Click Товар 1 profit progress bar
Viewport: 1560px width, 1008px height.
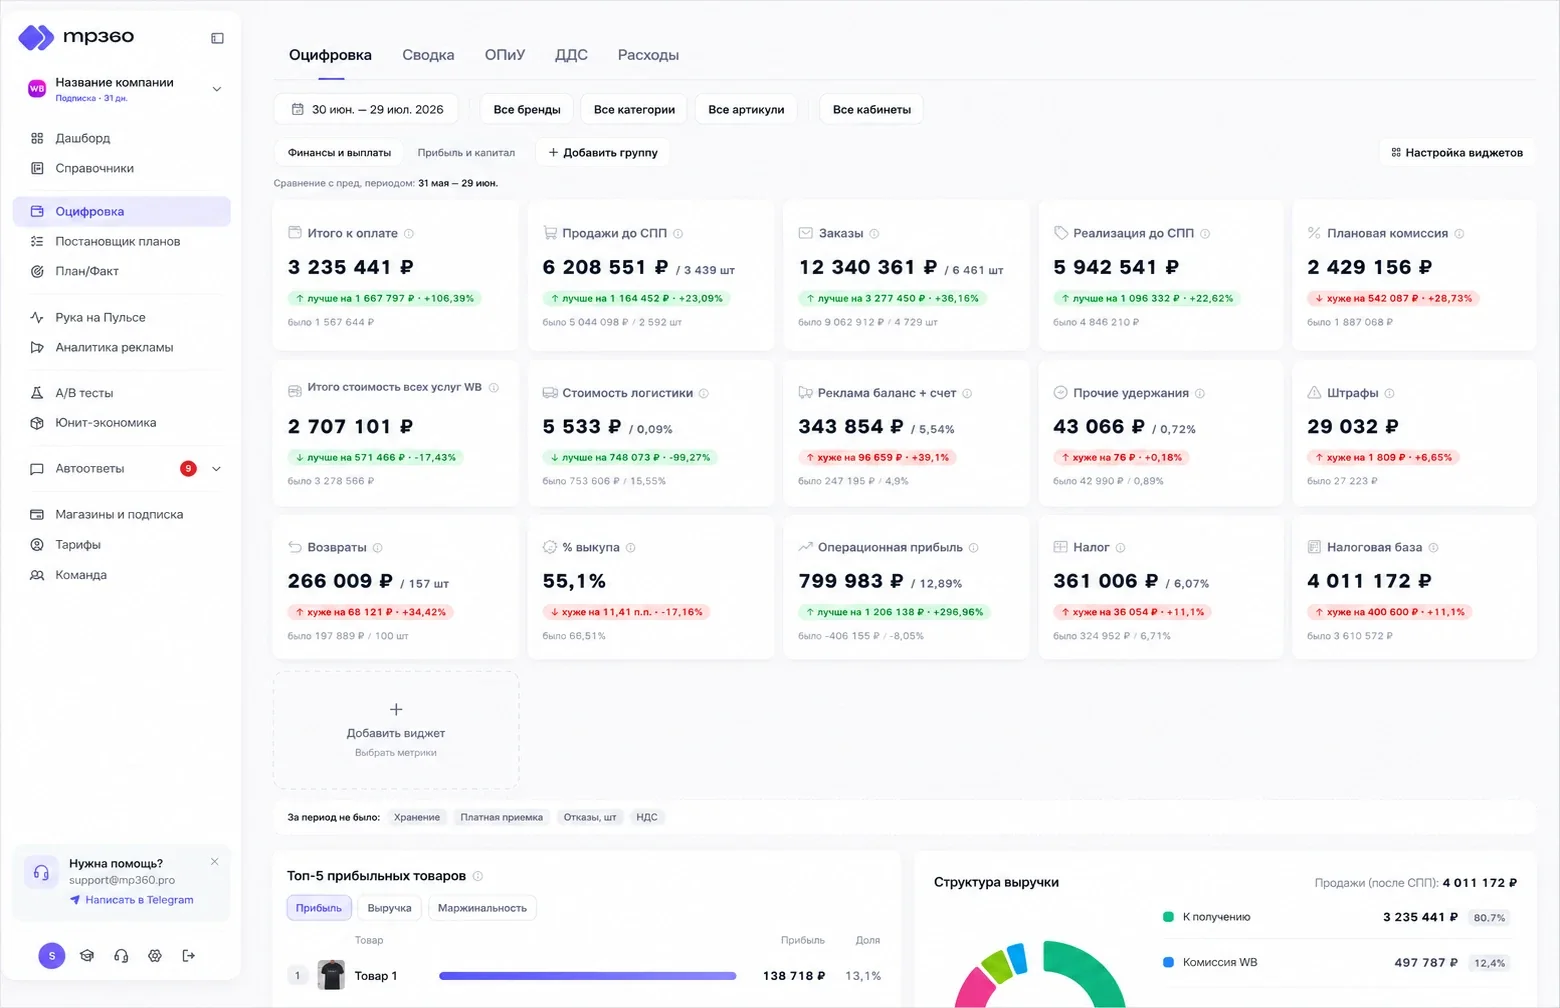(x=588, y=976)
